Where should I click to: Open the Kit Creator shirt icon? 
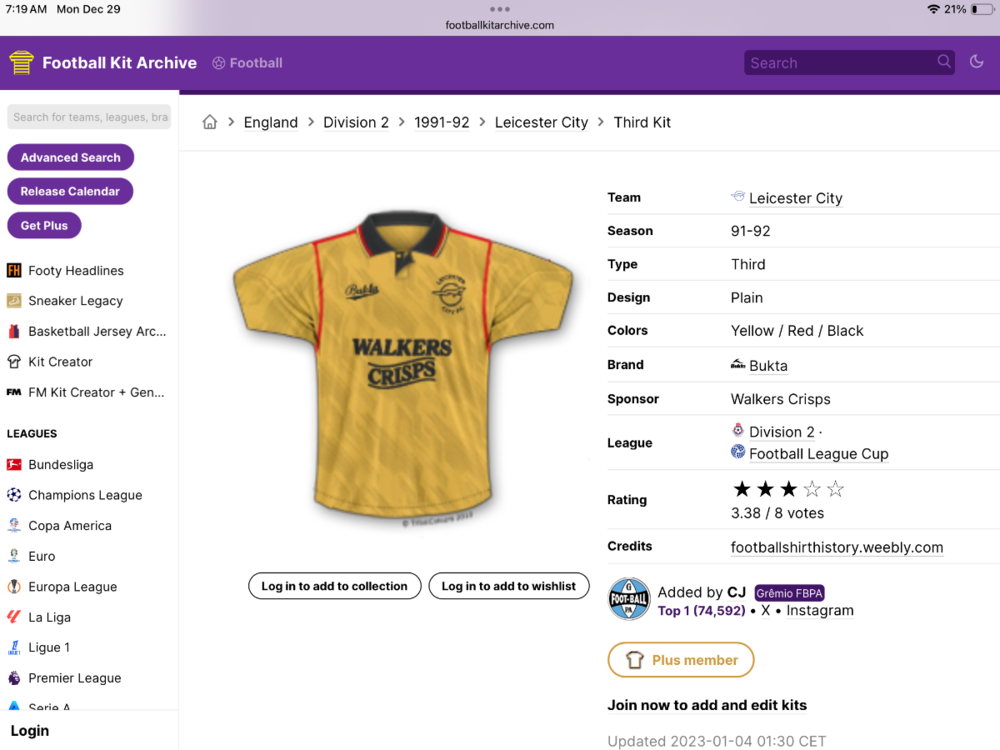click(x=14, y=362)
